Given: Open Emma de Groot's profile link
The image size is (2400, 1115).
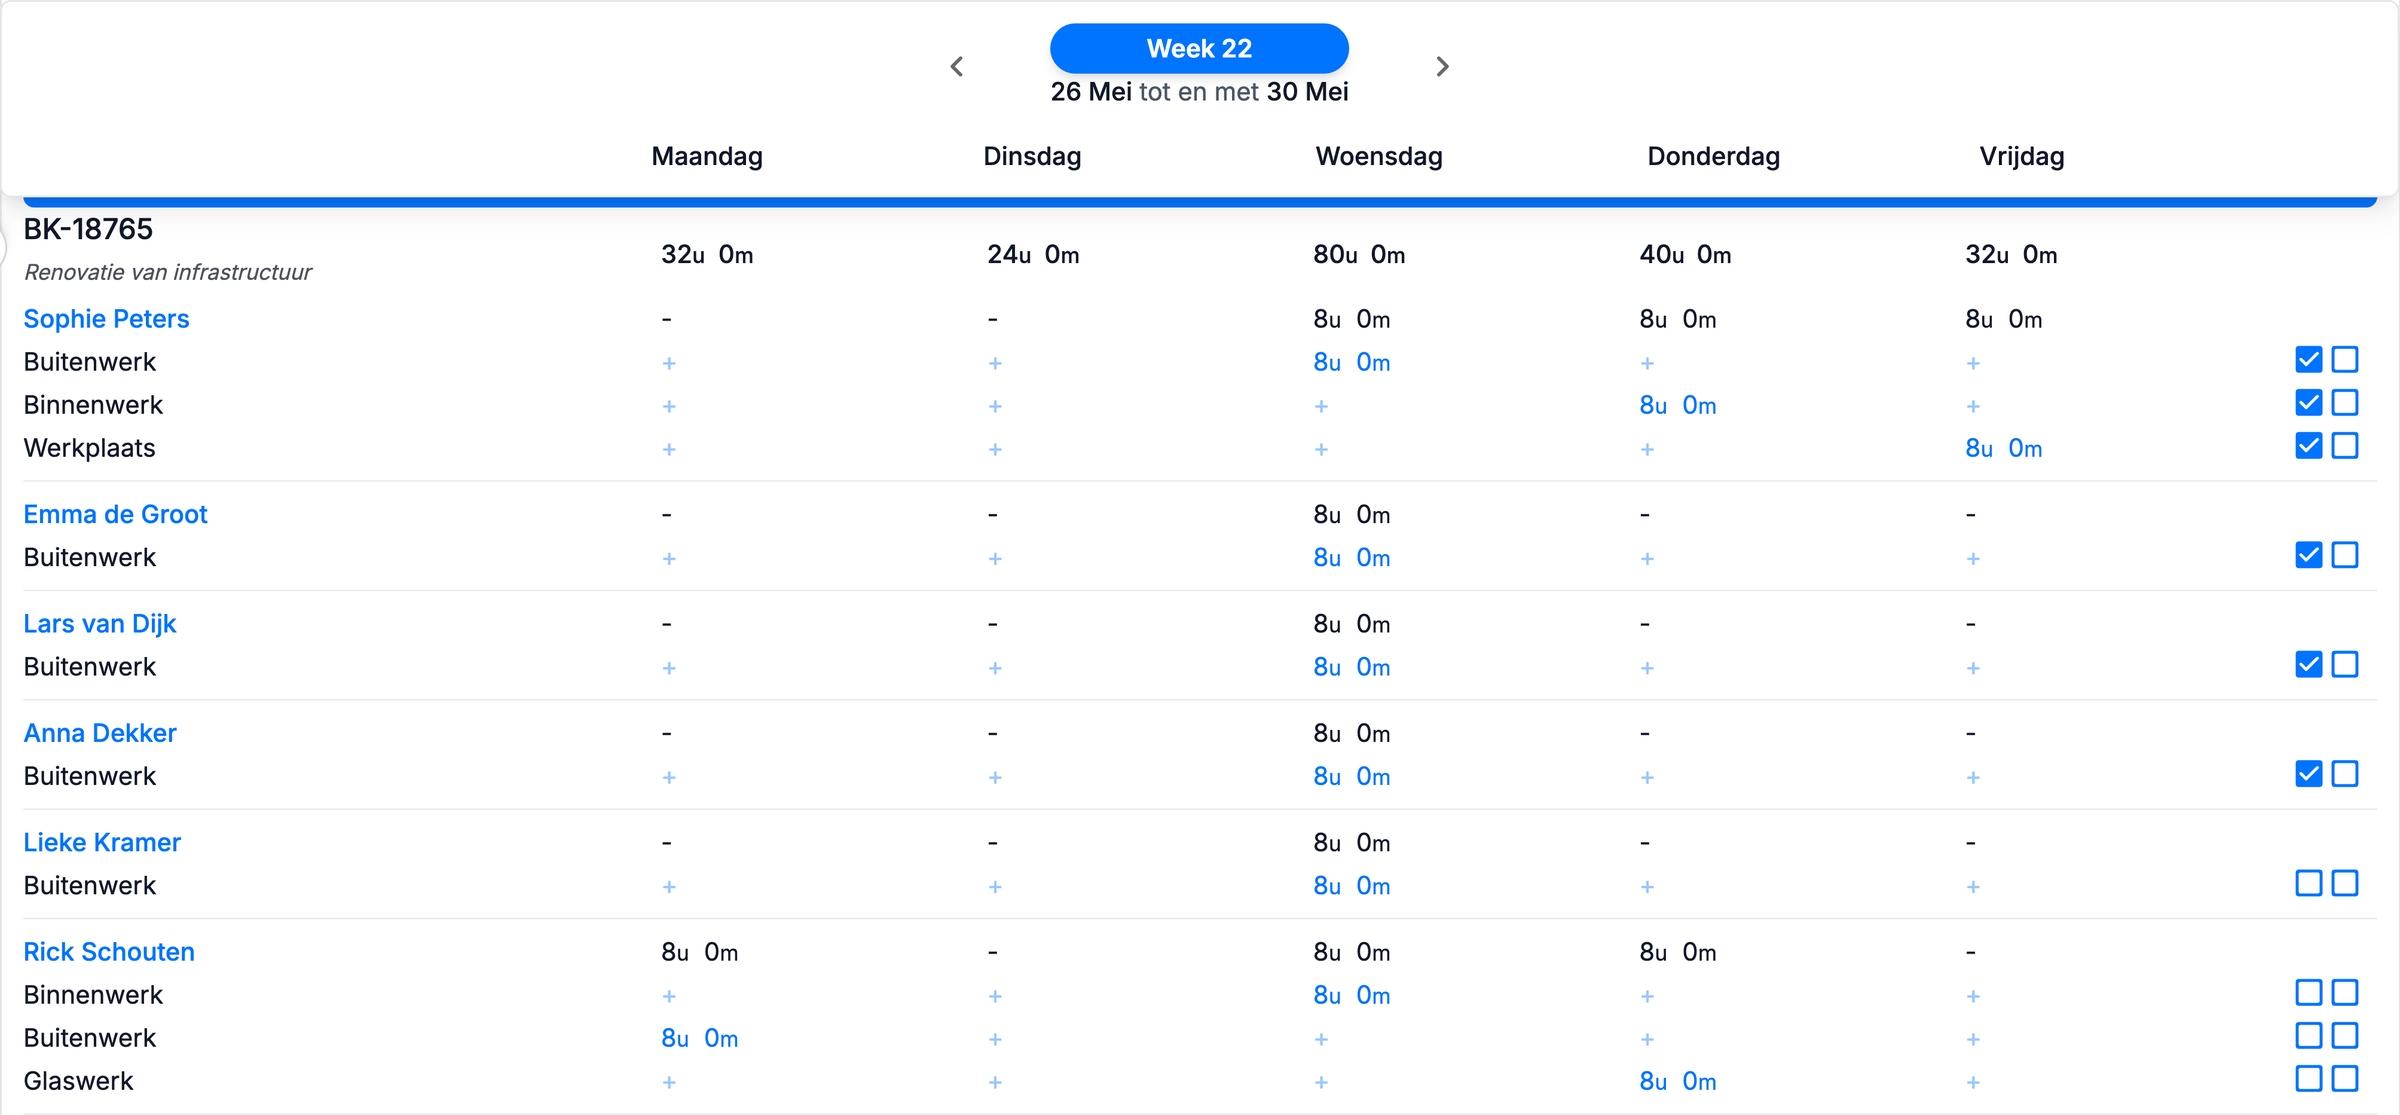Looking at the screenshot, I should coord(115,514).
